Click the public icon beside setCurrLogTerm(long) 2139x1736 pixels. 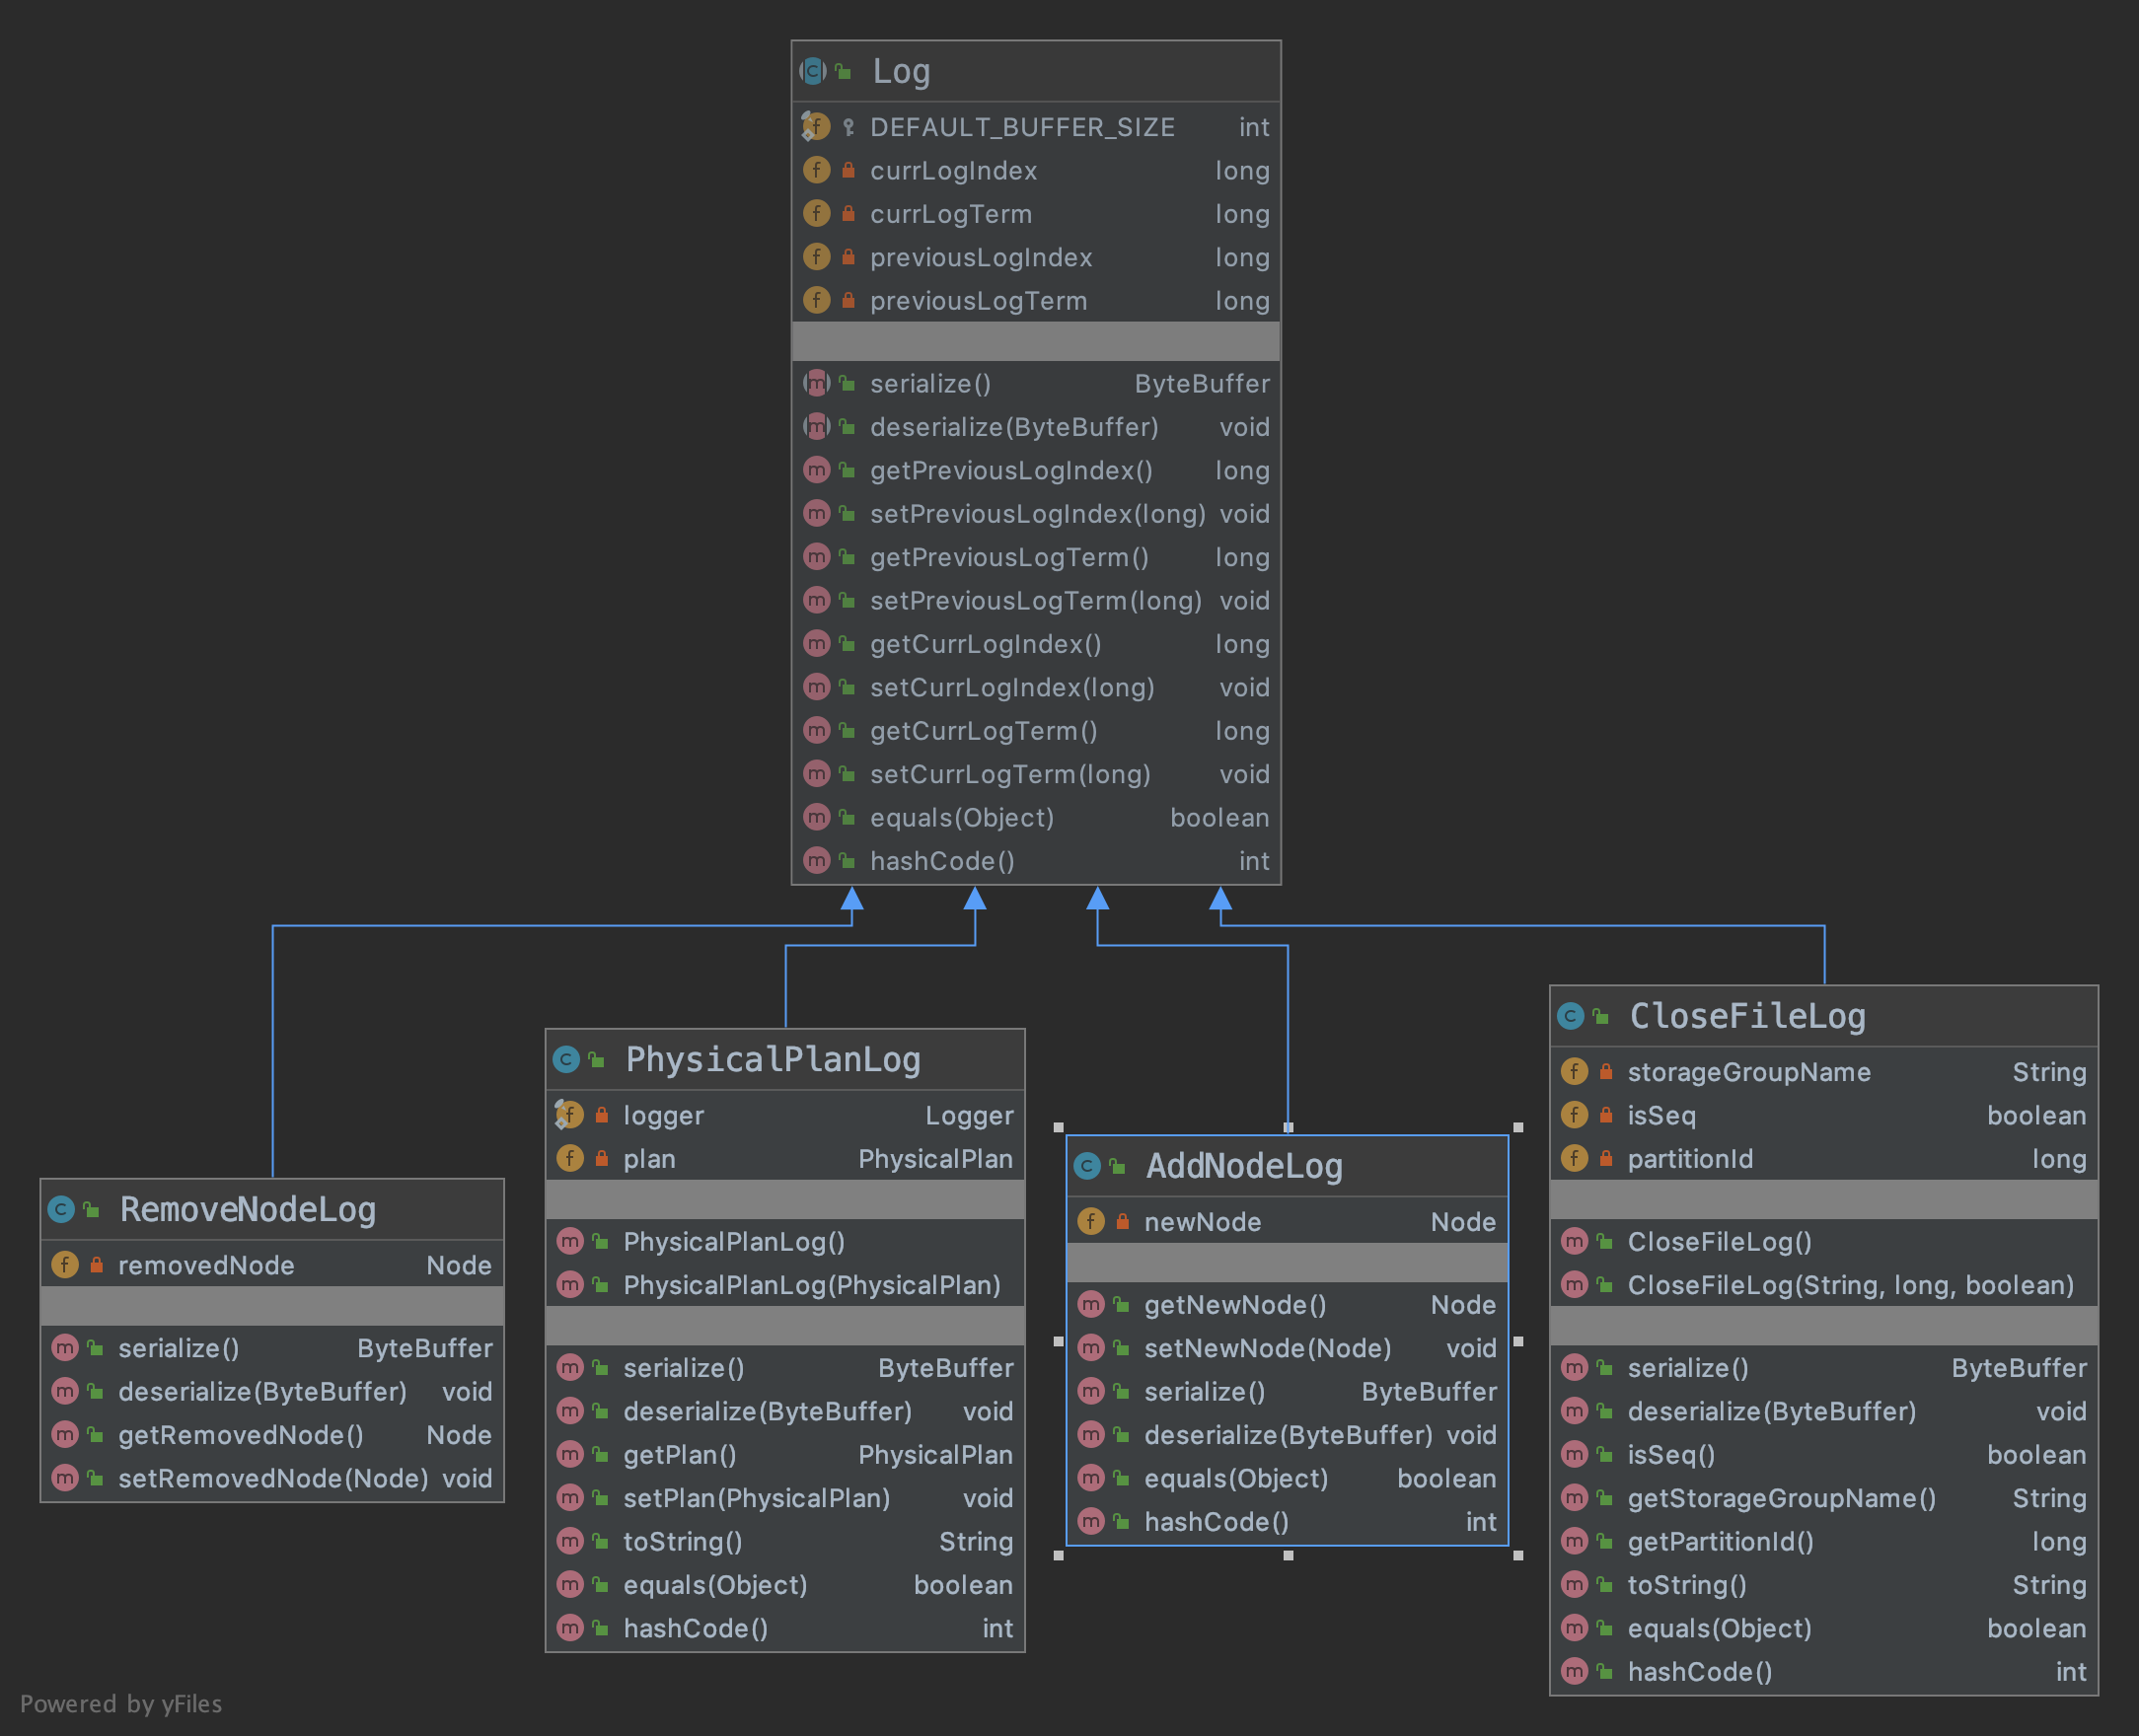pyautogui.click(x=847, y=774)
